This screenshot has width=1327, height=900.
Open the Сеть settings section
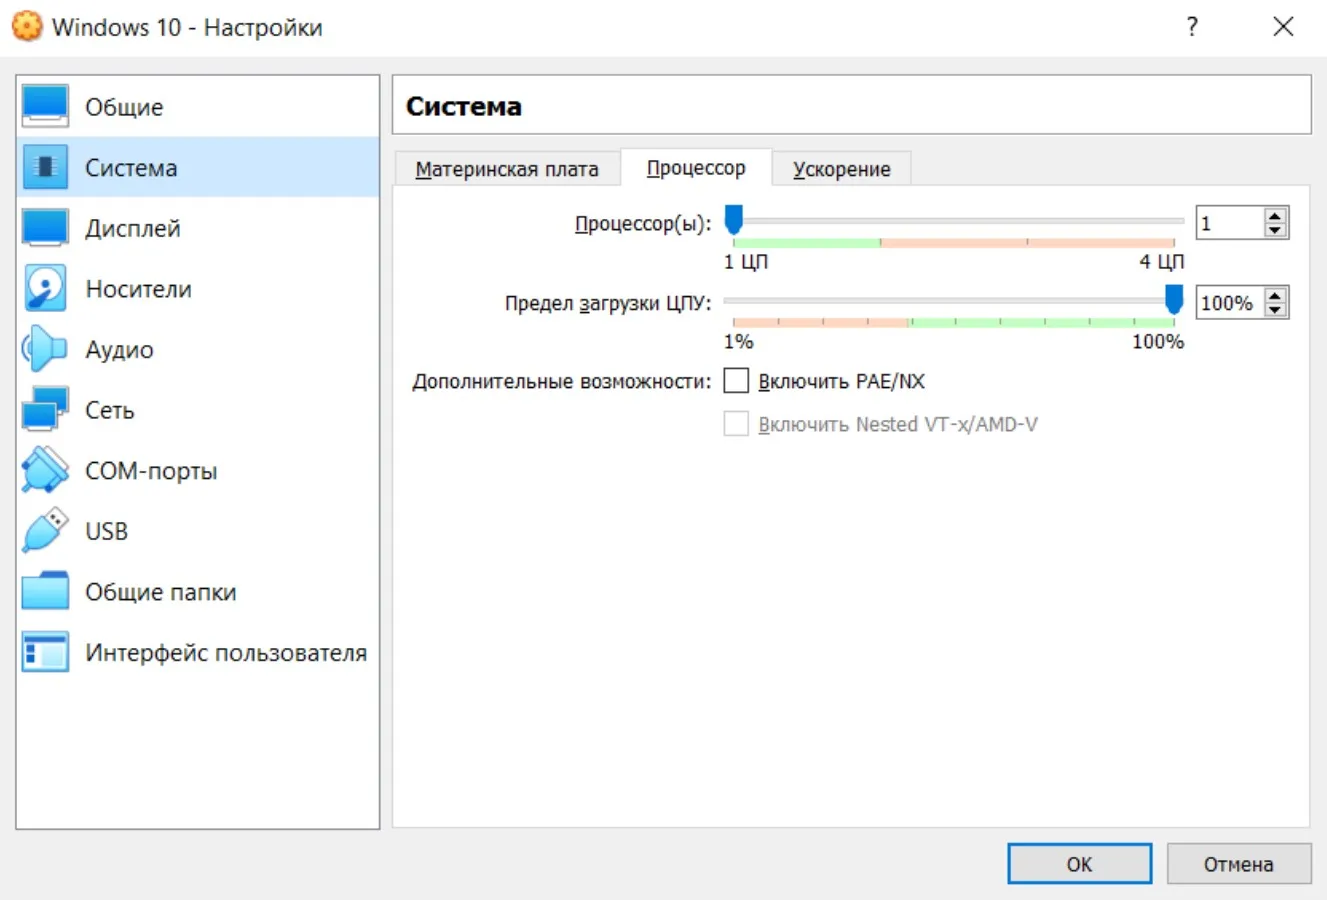tap(198, 410)
